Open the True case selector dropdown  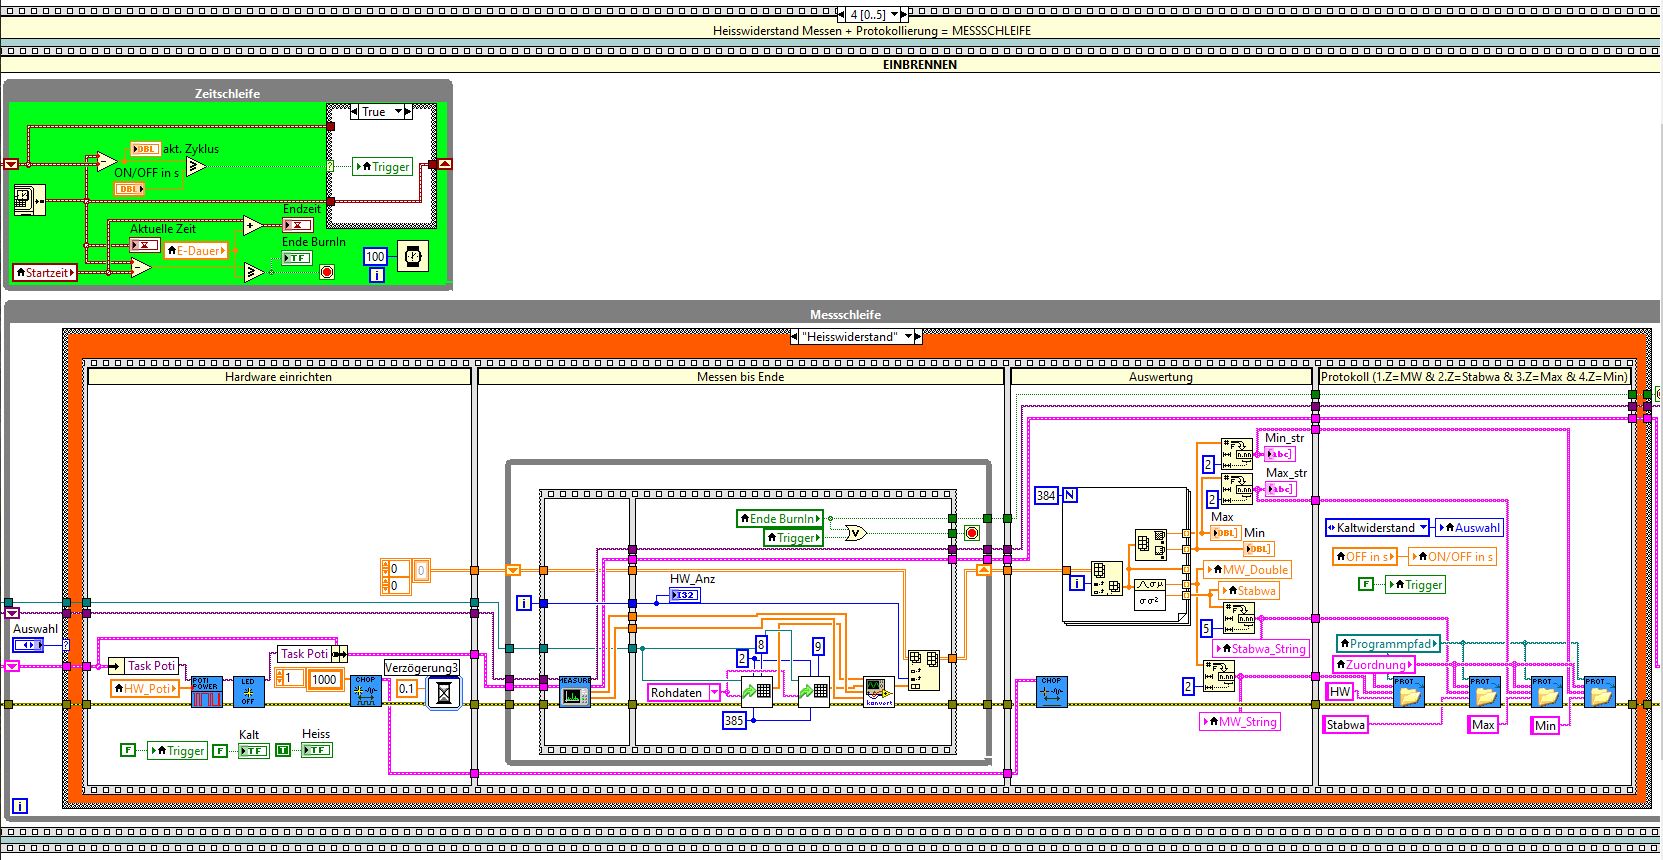click(x=396, y=112)
